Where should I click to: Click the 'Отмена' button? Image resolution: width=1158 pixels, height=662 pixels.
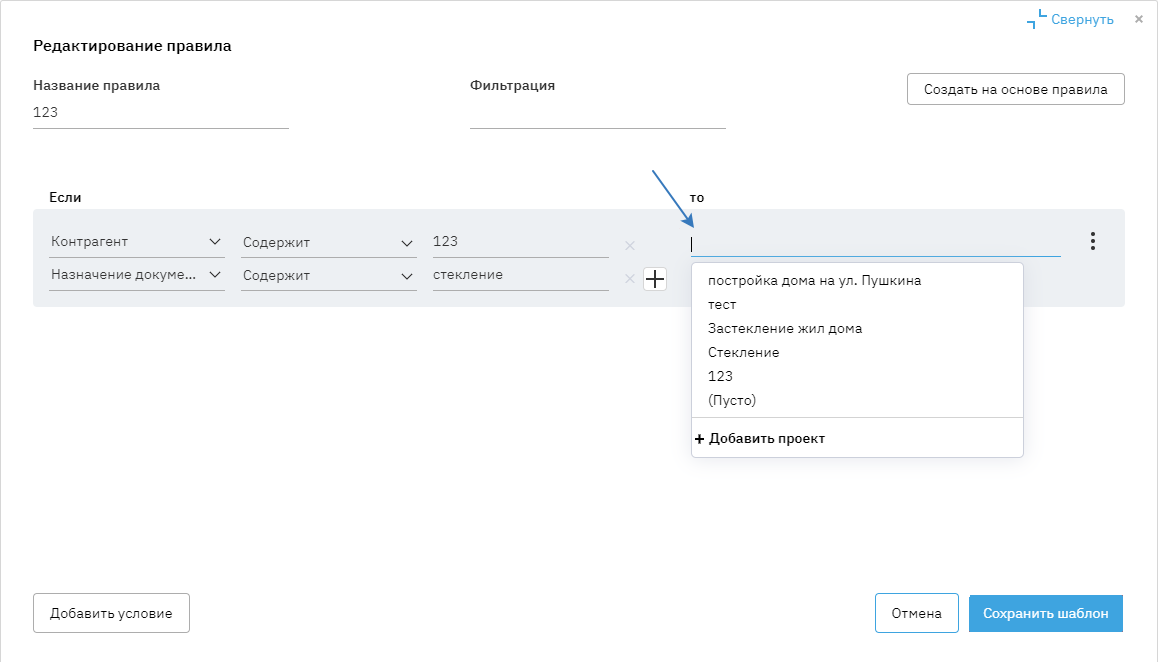[917, 613]
